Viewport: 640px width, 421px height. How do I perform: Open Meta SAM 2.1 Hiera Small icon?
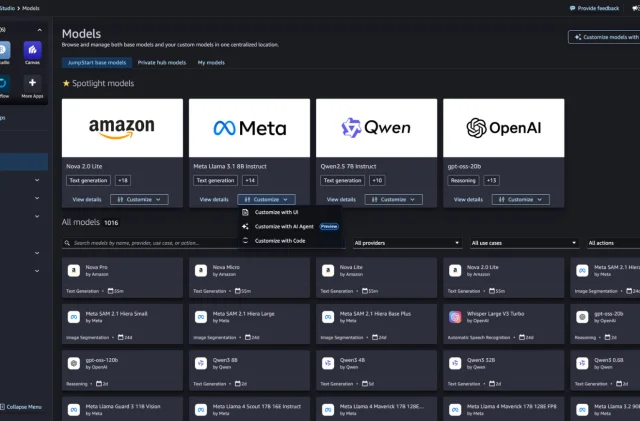[x=74, y=317]
